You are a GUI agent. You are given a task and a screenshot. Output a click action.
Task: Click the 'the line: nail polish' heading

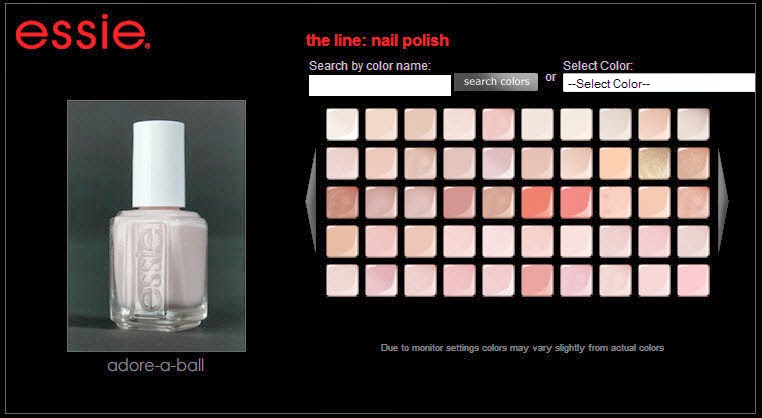(378, 40)
